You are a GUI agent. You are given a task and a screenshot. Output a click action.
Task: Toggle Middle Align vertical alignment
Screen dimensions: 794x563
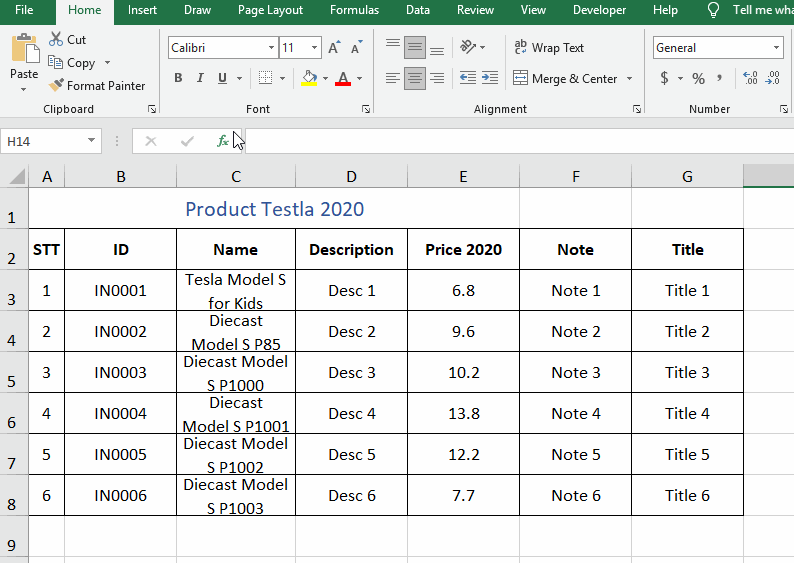point(415,48)
